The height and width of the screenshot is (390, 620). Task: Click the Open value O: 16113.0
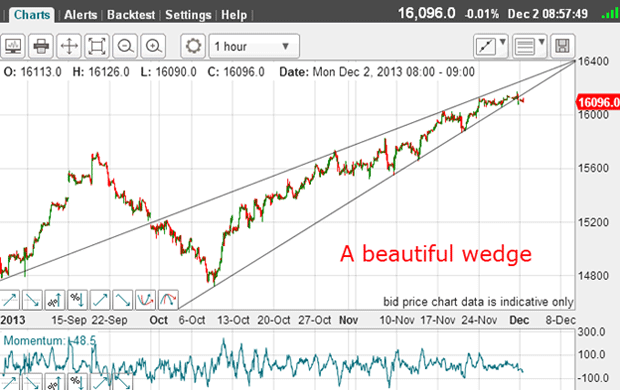point(32,72)
